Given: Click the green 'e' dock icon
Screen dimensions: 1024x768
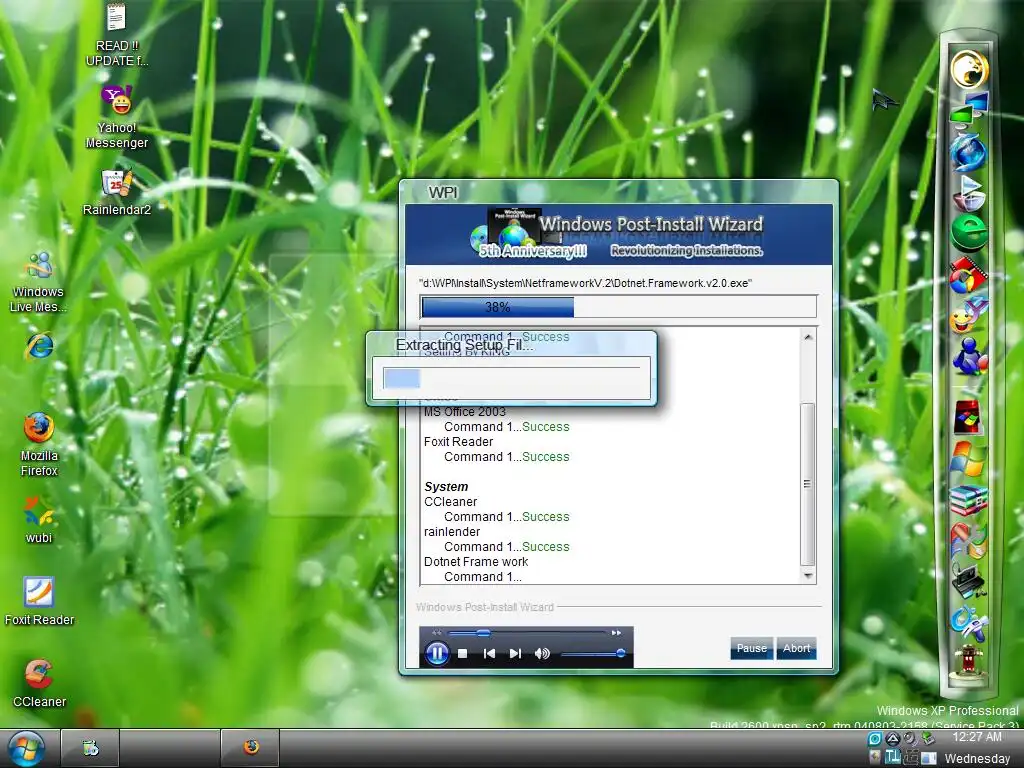Looking at the screenshot, I should 968,232.
